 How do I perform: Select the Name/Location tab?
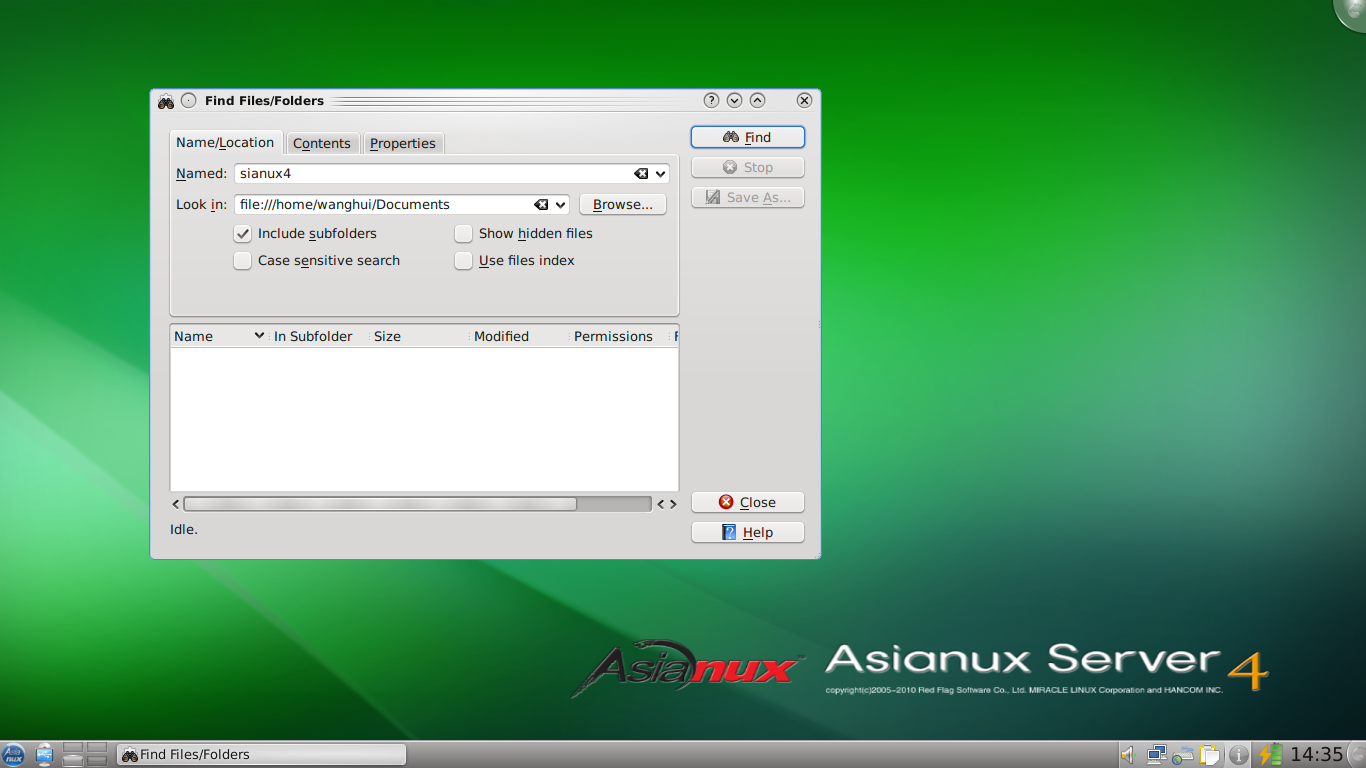(225, 142)
